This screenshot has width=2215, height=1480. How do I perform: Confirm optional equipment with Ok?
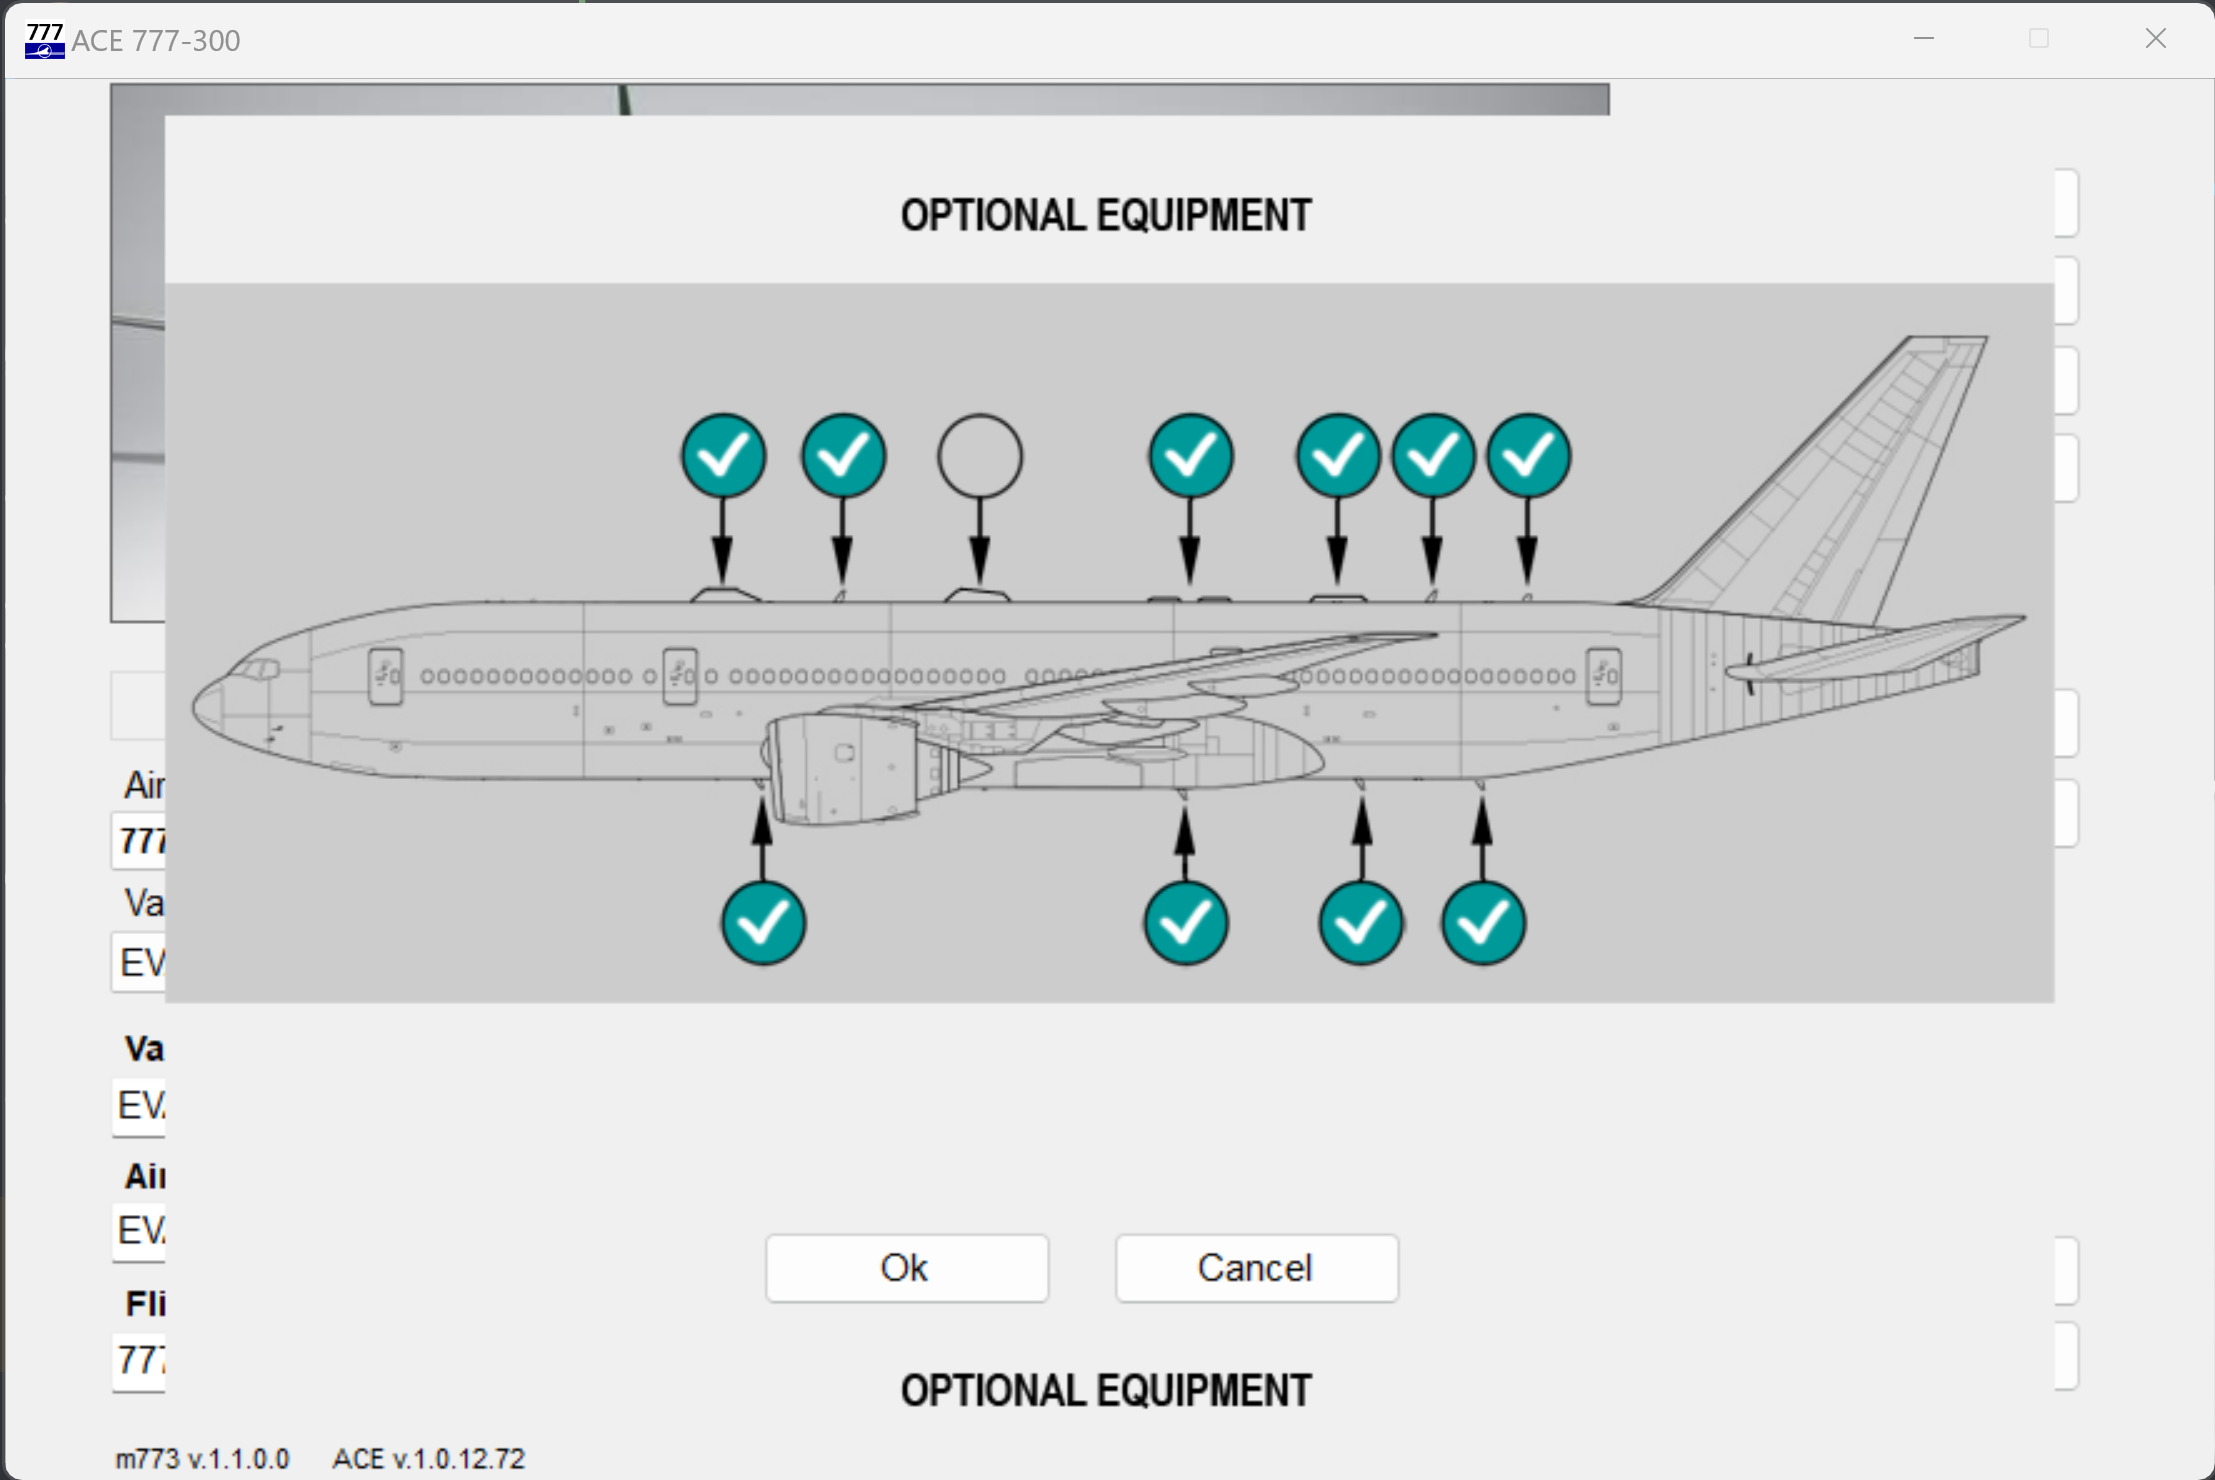906,1268
